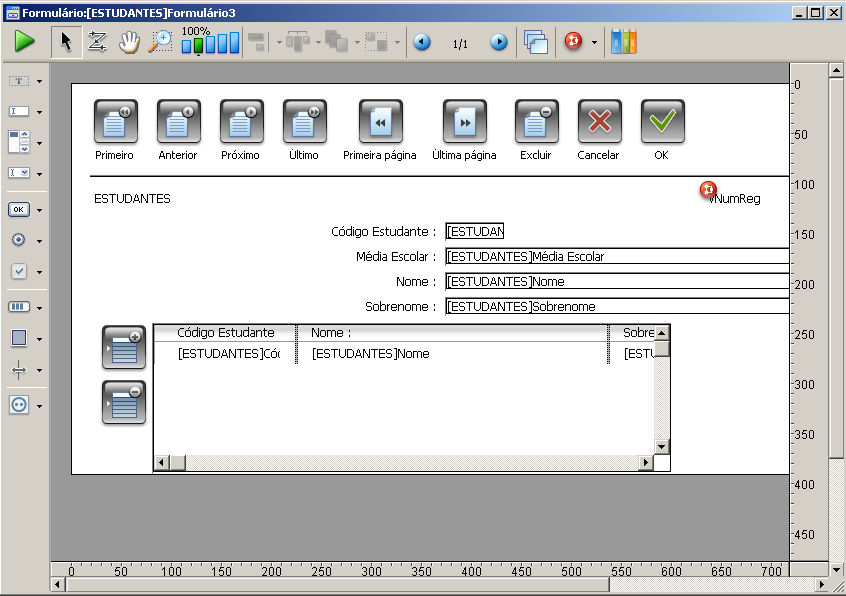The width and height of the screenshot is (846, 596).
Task: Click the Cancelar red X button
Action: pos(599,122)
